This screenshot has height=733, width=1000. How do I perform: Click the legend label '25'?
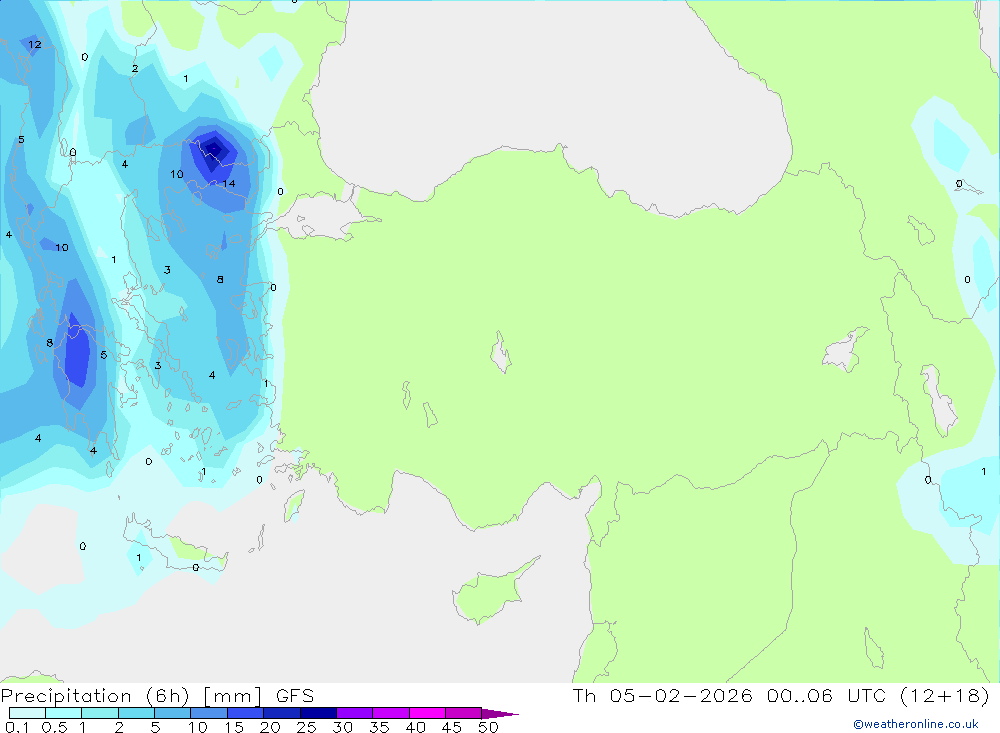tap(307, 727)
